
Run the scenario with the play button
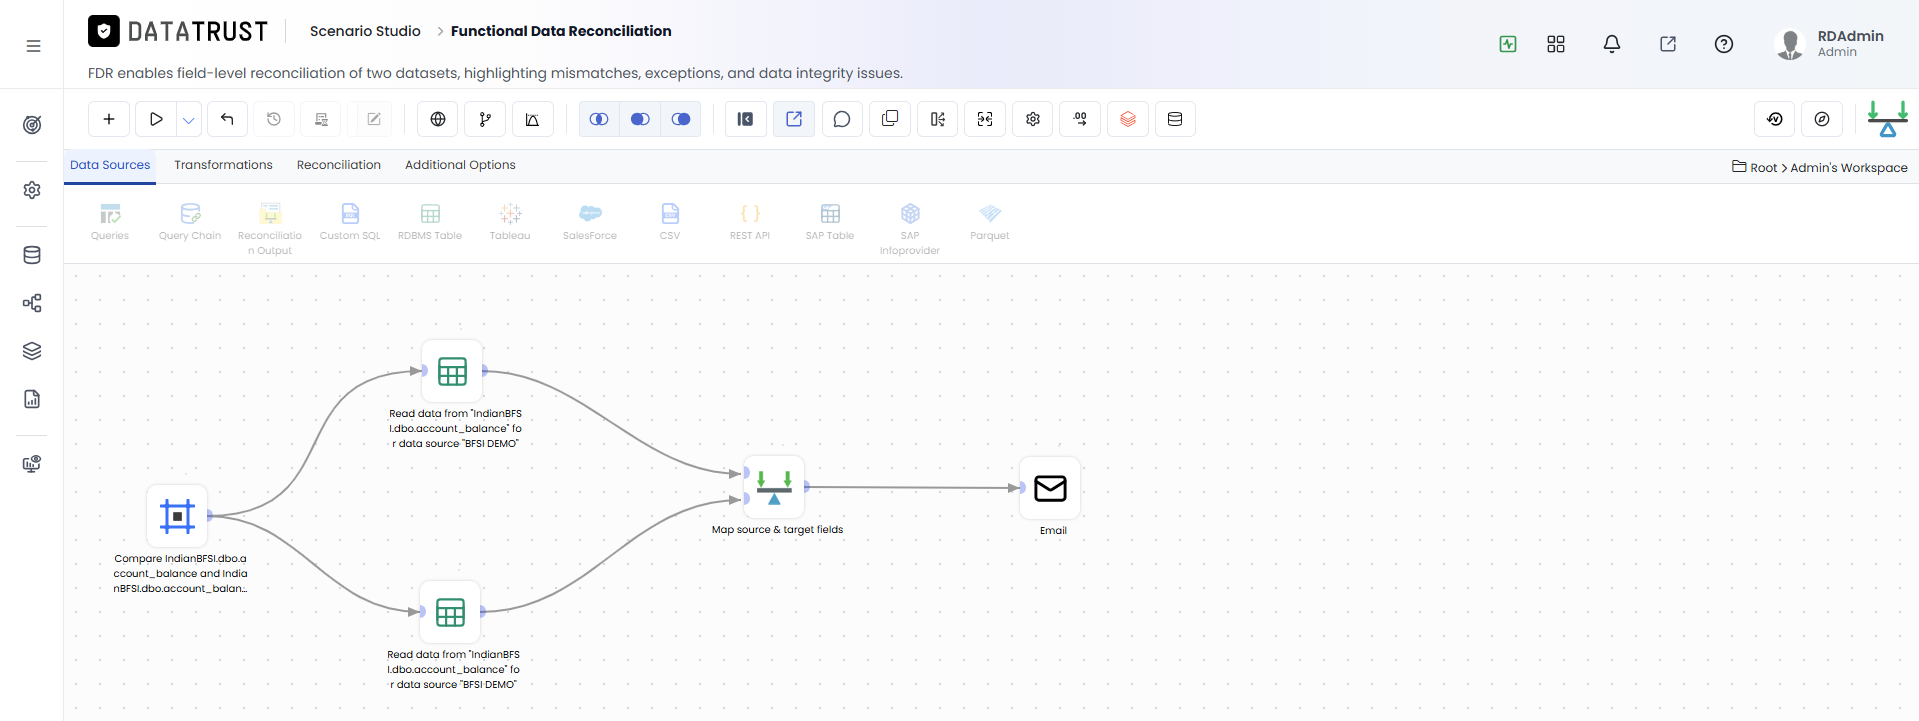[156, 119]
